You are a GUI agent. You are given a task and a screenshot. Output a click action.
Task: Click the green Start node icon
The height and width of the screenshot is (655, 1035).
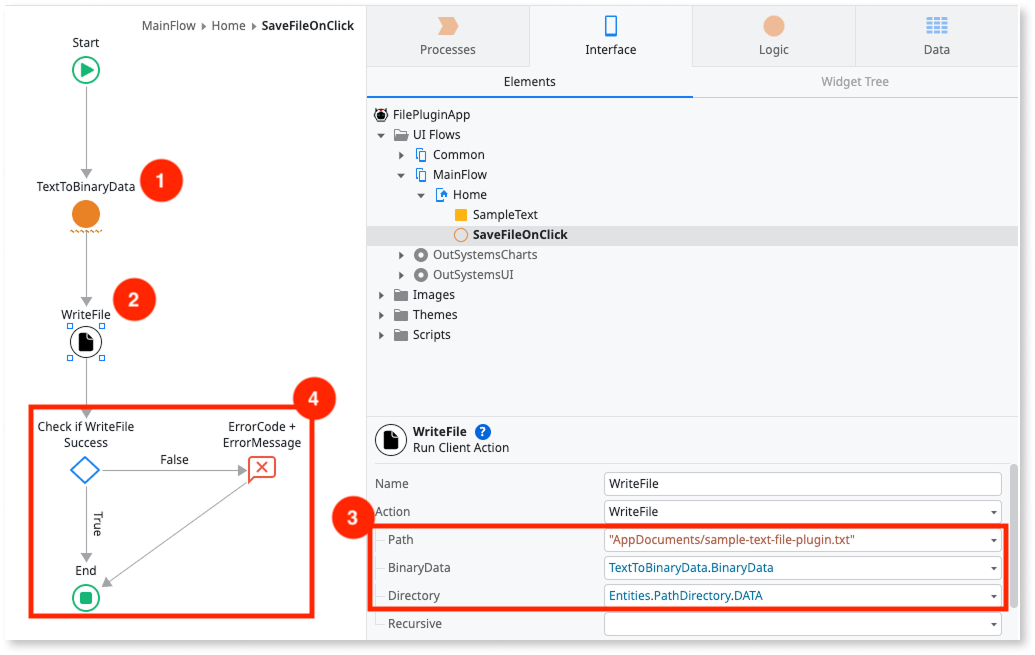click(86, 70)
